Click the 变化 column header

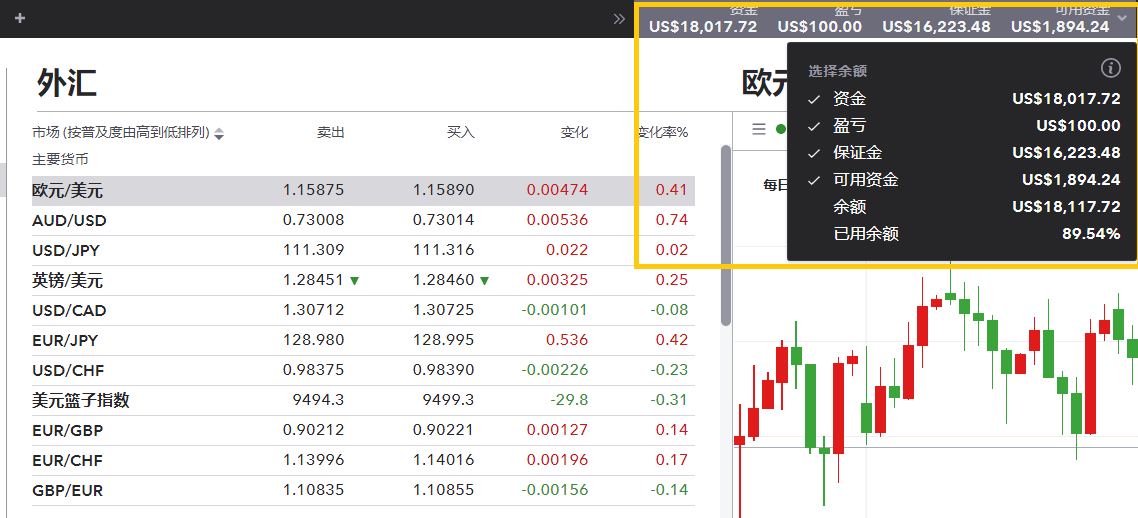click(x=574, y=132)
